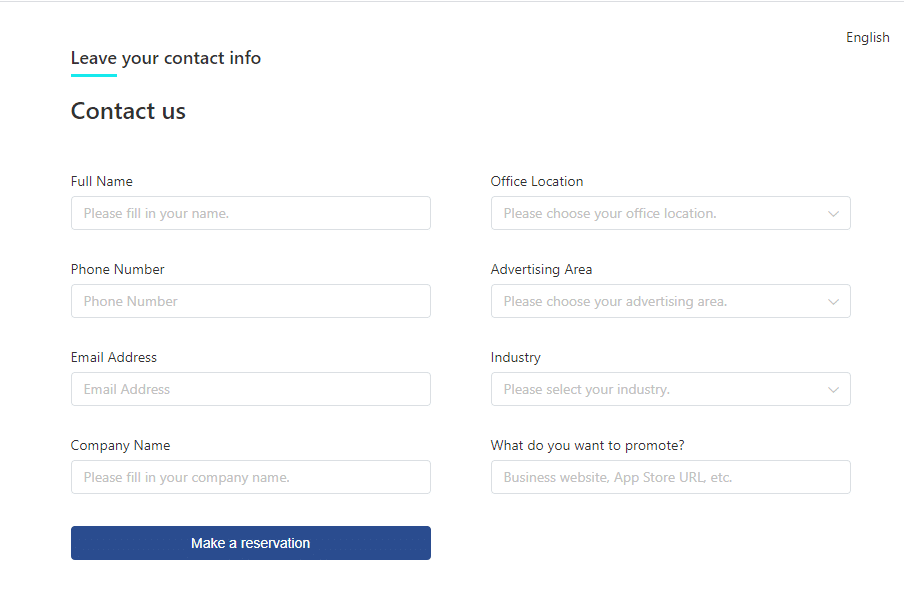The width and height of the screenshot is (904, 598).
Task: Click the Email Address label text
Action: pos(113,357)
